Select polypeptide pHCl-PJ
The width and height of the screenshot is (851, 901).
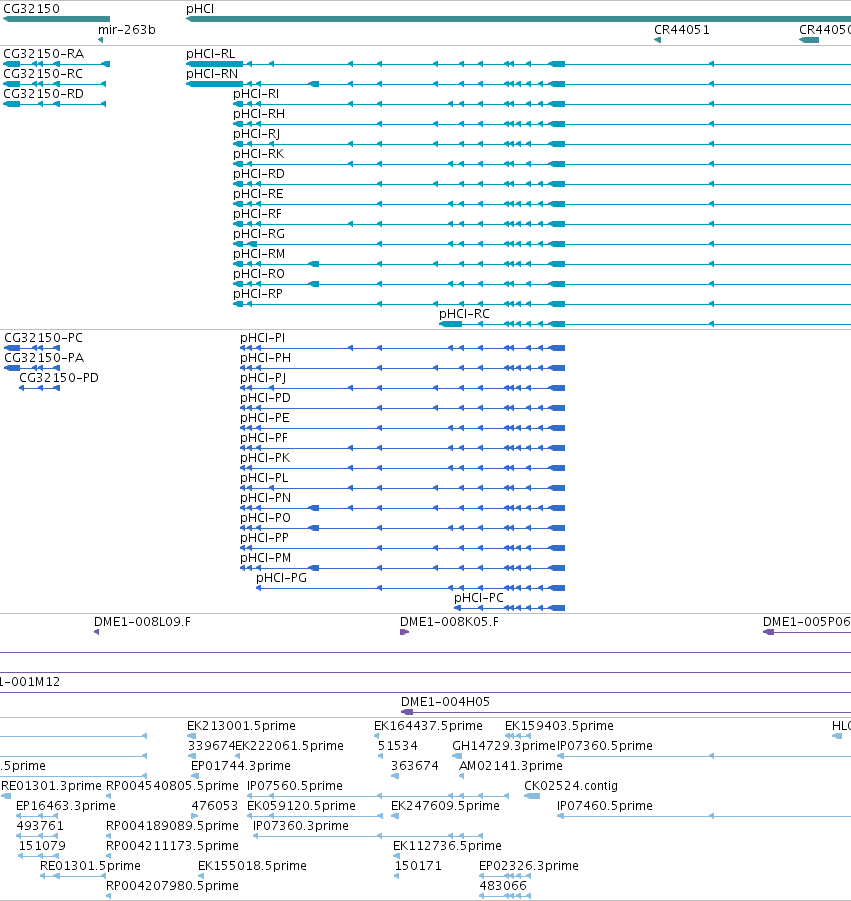point(263,378)
